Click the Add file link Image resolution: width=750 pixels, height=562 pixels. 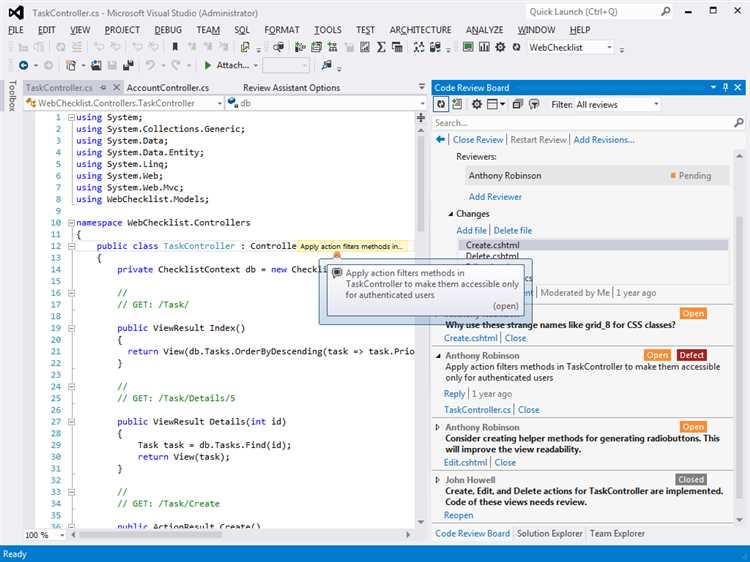point(471,231)
